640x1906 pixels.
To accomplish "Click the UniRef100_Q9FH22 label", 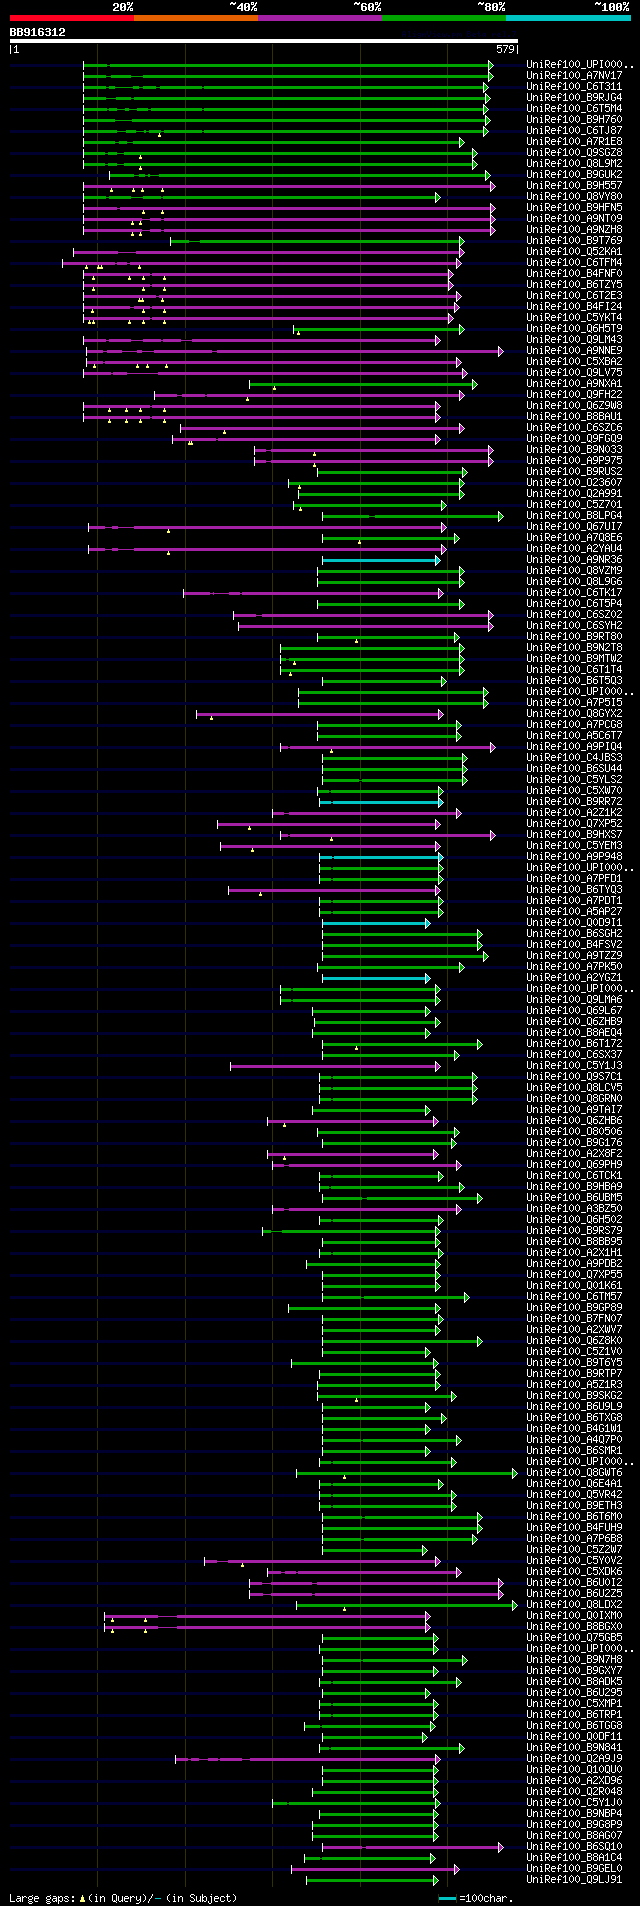I will point(574,394).
